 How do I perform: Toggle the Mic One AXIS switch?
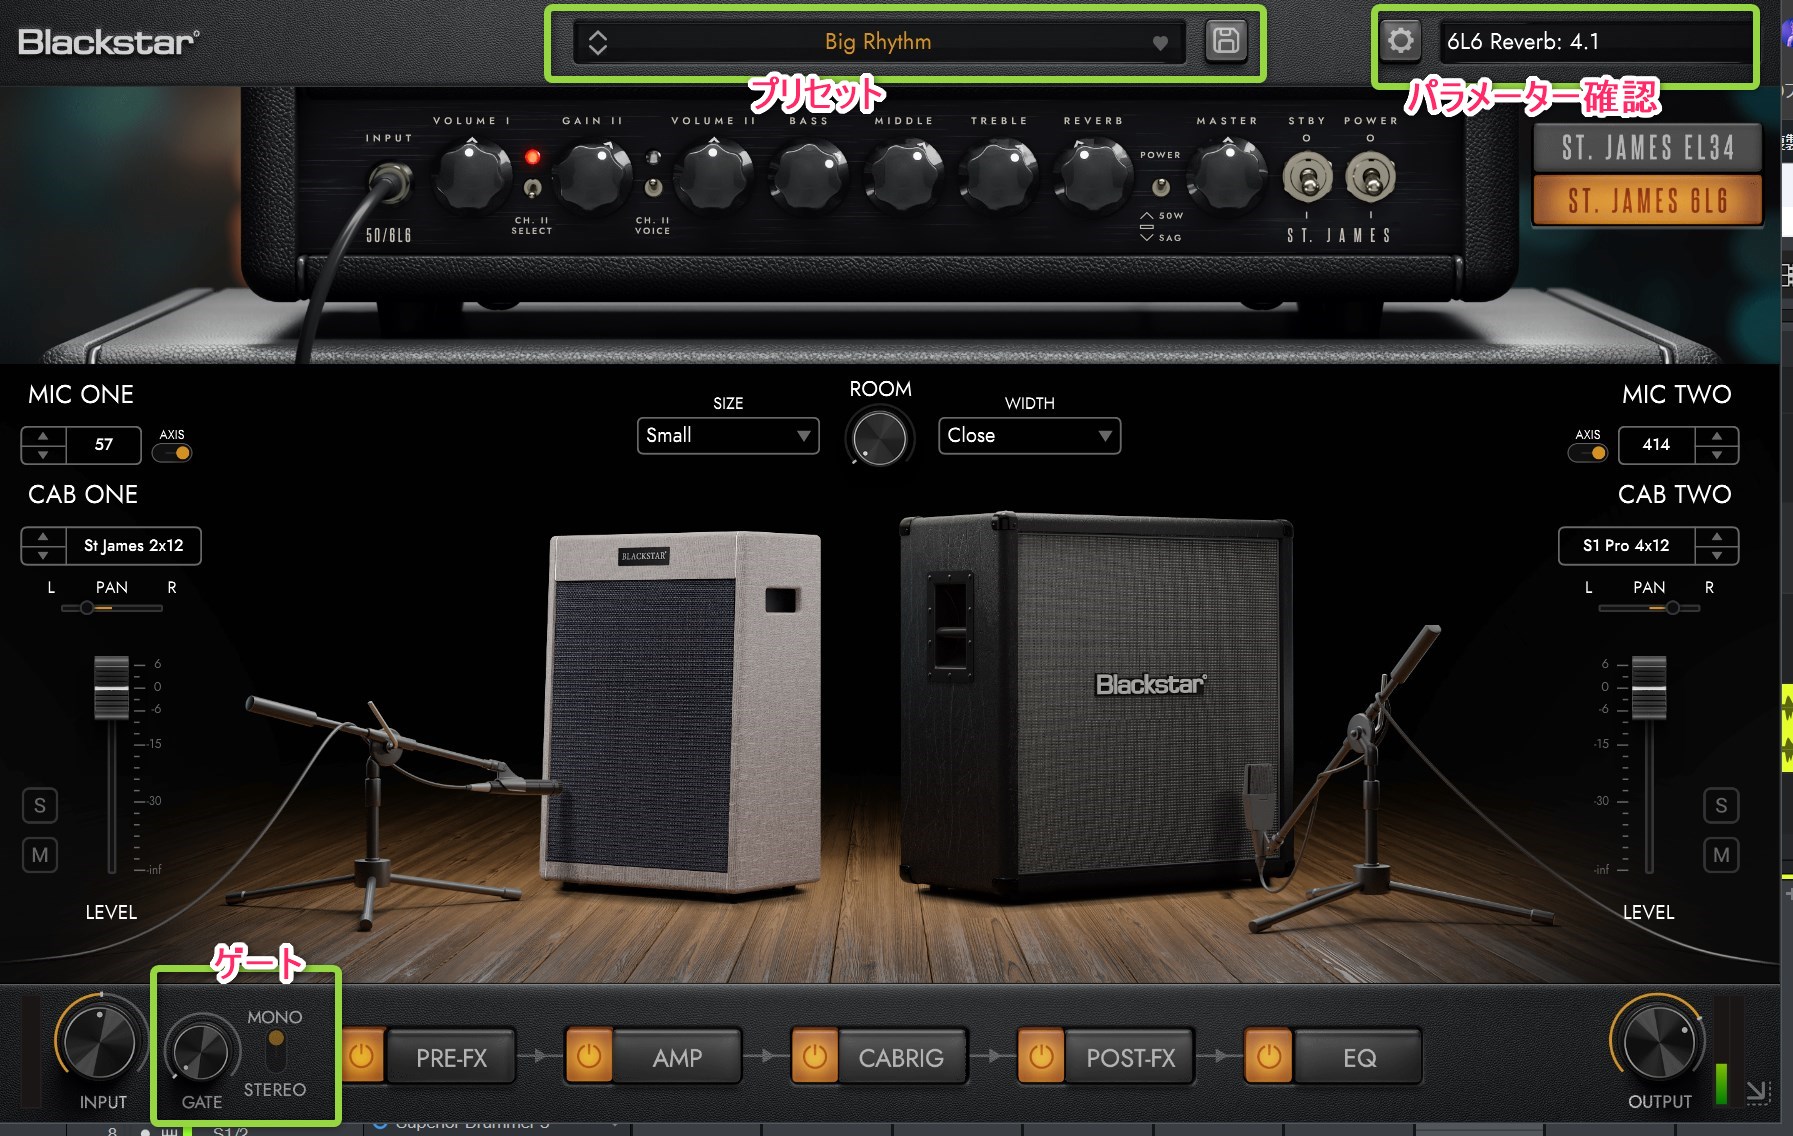(173, 453)
